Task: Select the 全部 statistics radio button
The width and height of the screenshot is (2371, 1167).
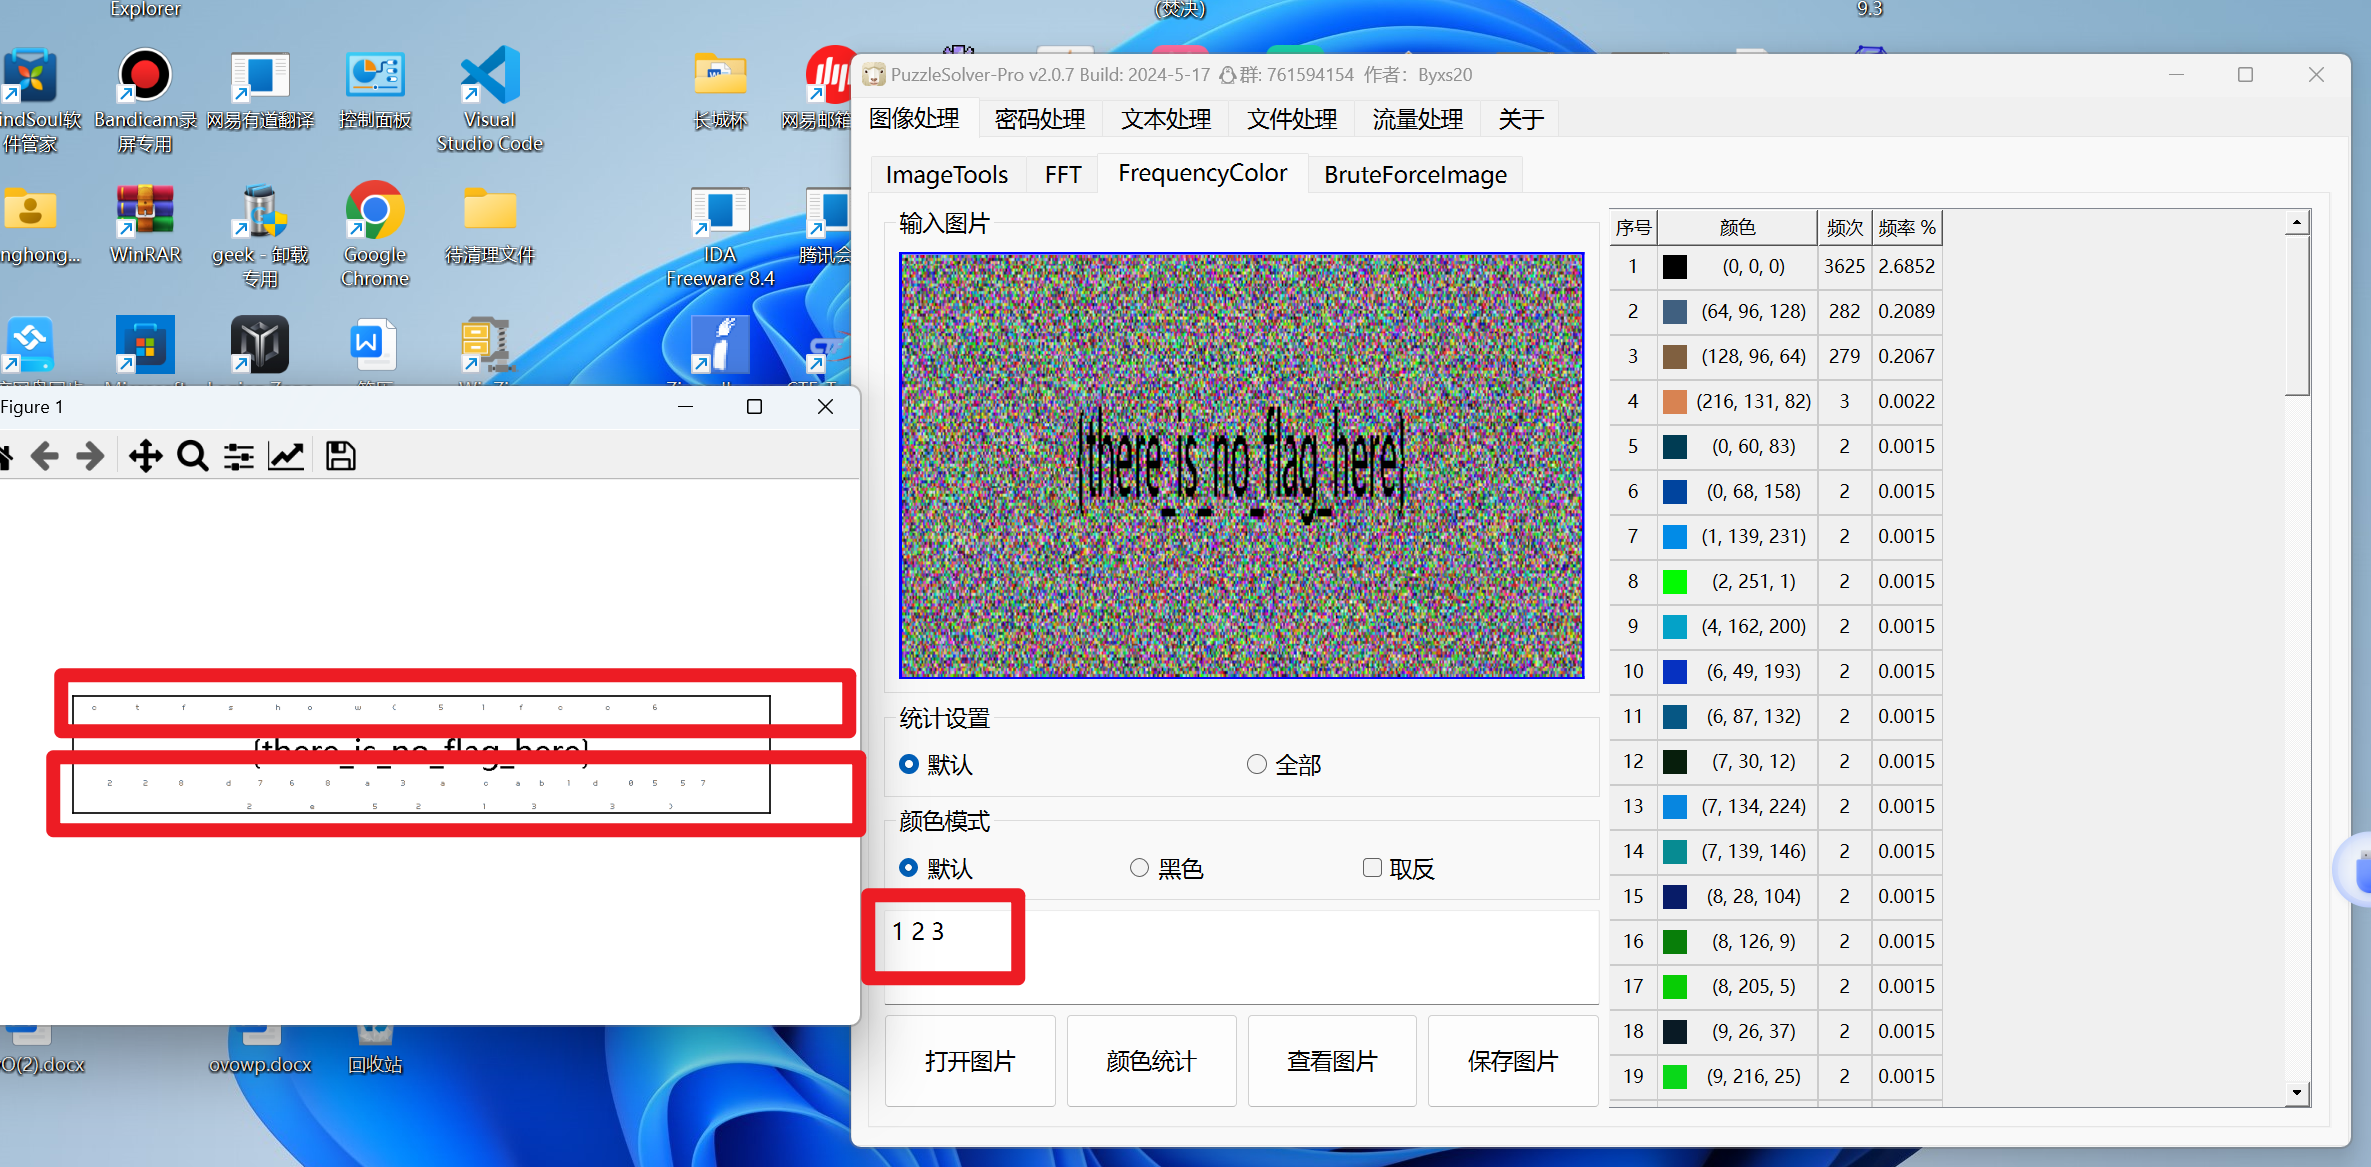Action: pyautogui.click(x=1257, y=765)
